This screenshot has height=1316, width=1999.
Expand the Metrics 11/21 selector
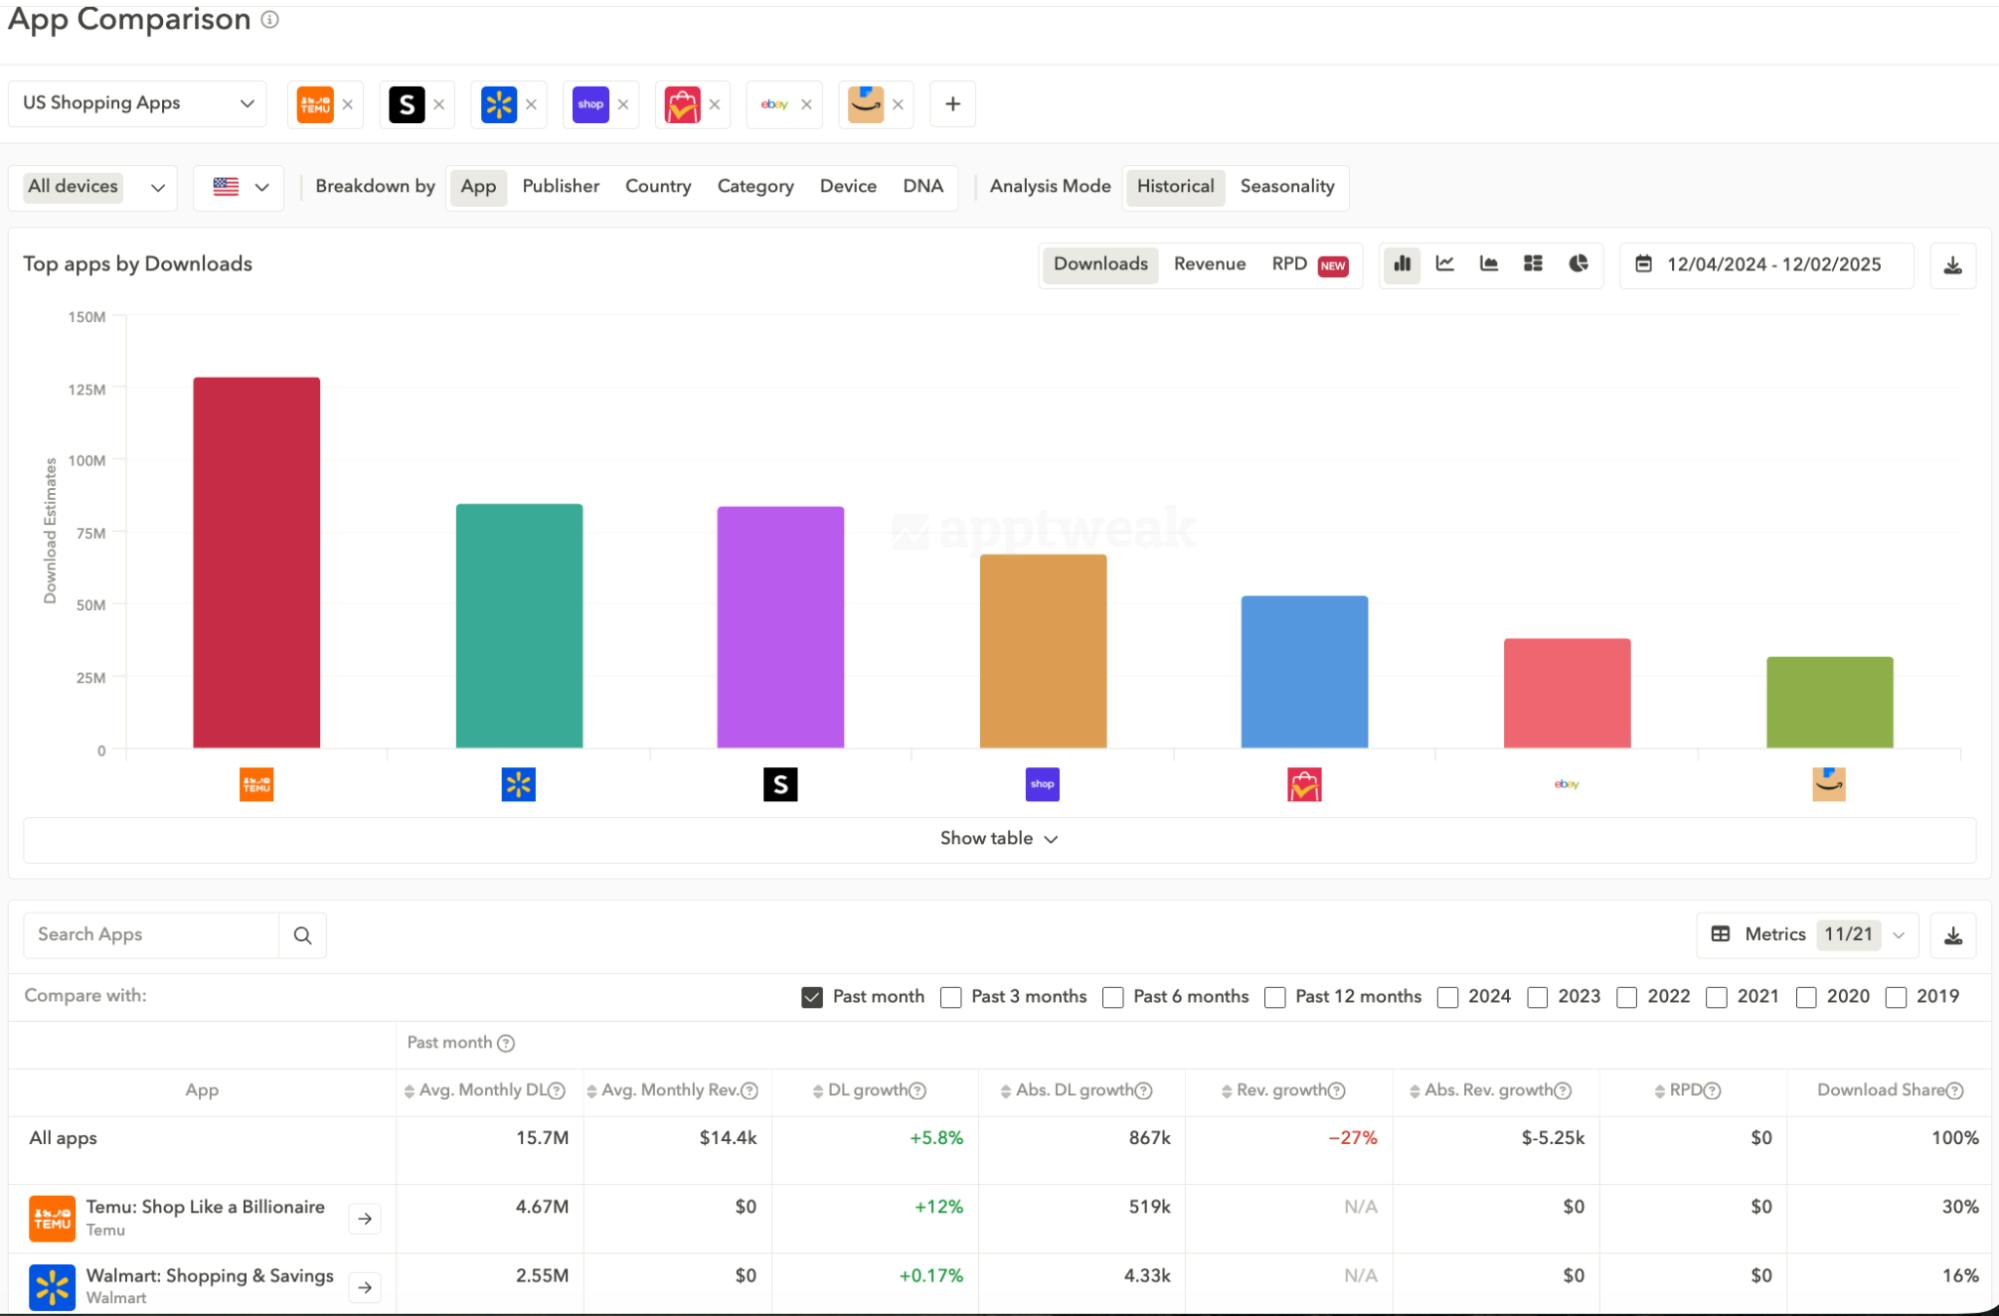(x=1898, y=934)
